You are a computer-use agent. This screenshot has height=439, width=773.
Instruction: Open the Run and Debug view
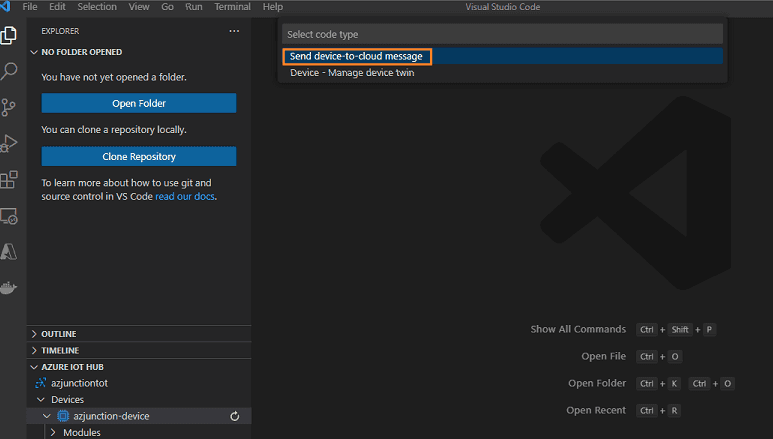[x=8, y=143]
